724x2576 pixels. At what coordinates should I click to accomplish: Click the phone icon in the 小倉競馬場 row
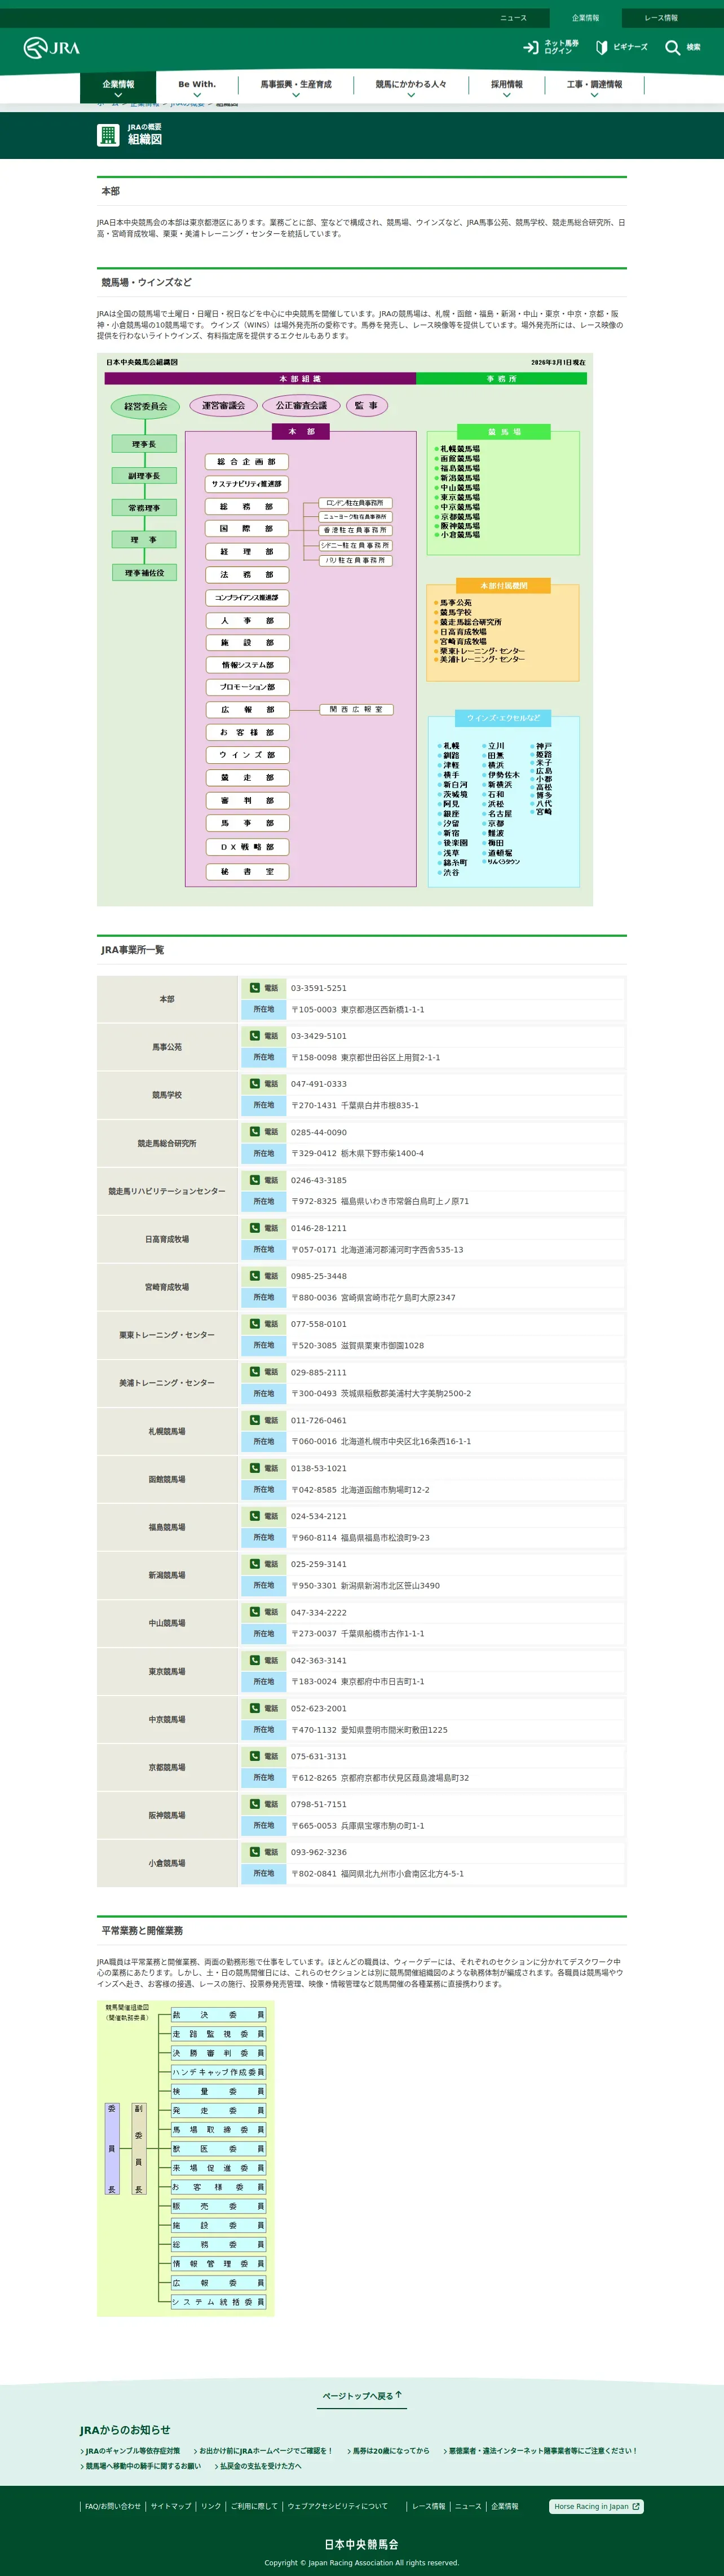point(255,1852)
